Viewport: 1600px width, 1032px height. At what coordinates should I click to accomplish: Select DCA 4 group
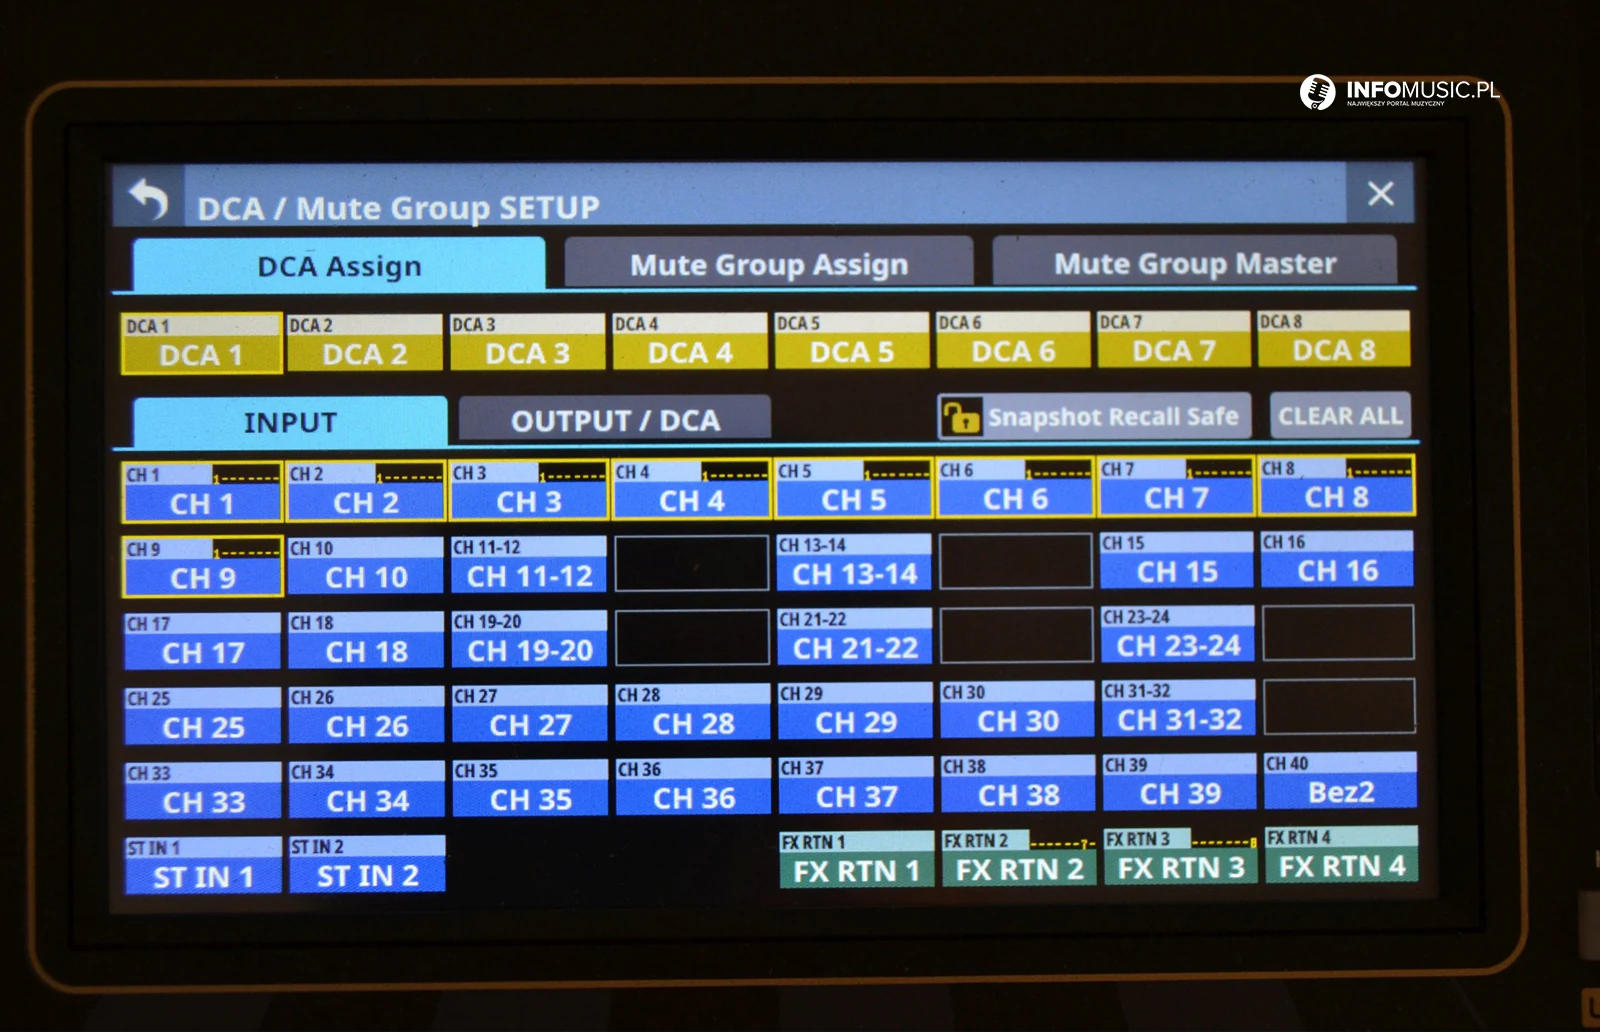[x=690, y=341]
